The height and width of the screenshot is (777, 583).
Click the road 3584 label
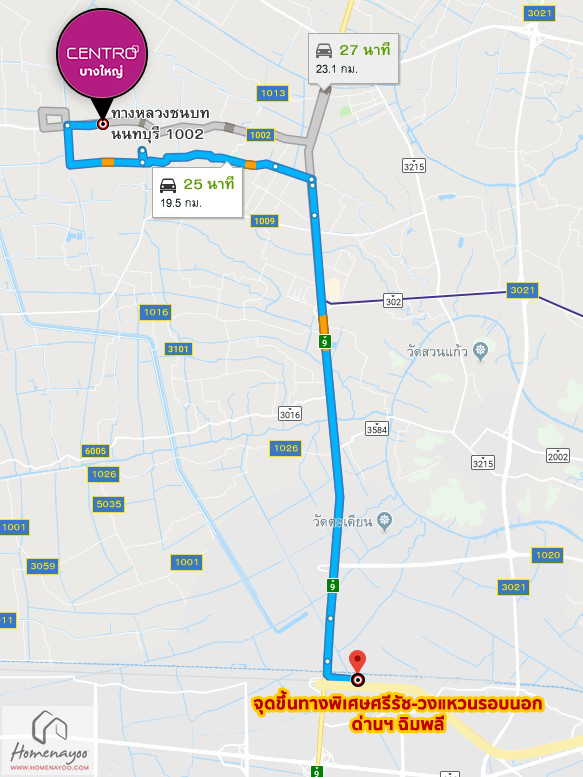[x=377, y=429]
